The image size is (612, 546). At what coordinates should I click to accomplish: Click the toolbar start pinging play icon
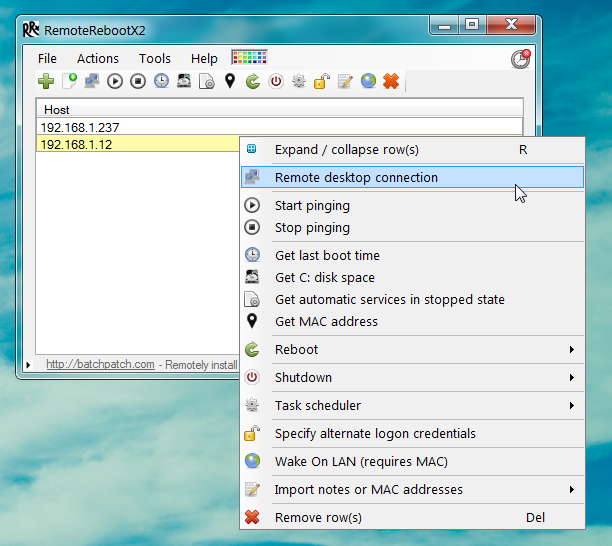tap(115, 81)
